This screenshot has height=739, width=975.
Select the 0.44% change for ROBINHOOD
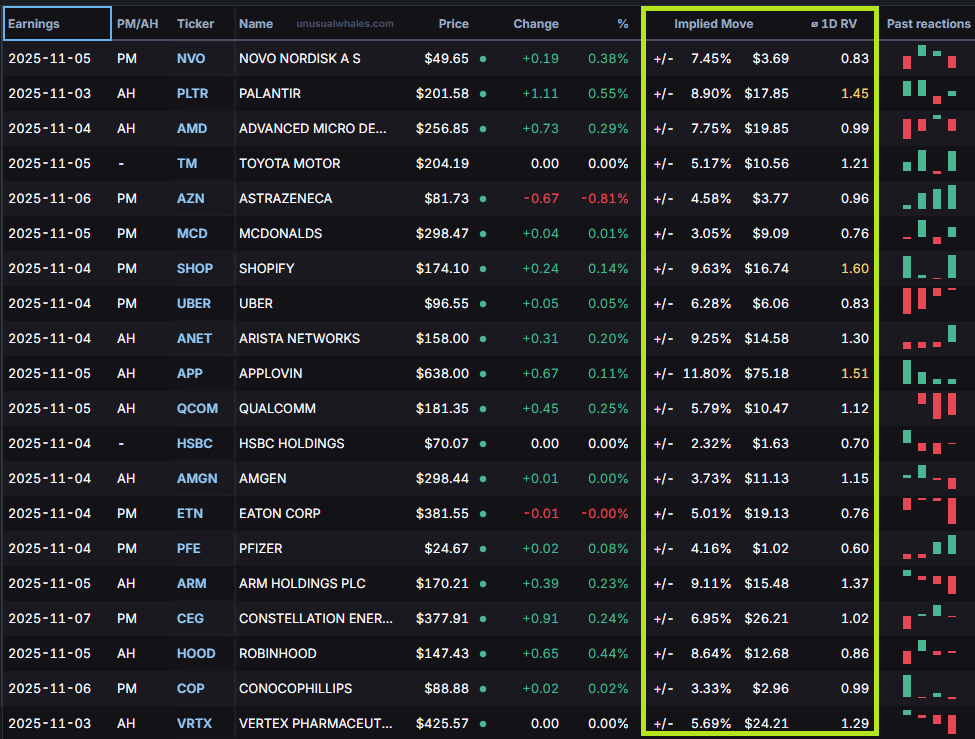[608, 653]
